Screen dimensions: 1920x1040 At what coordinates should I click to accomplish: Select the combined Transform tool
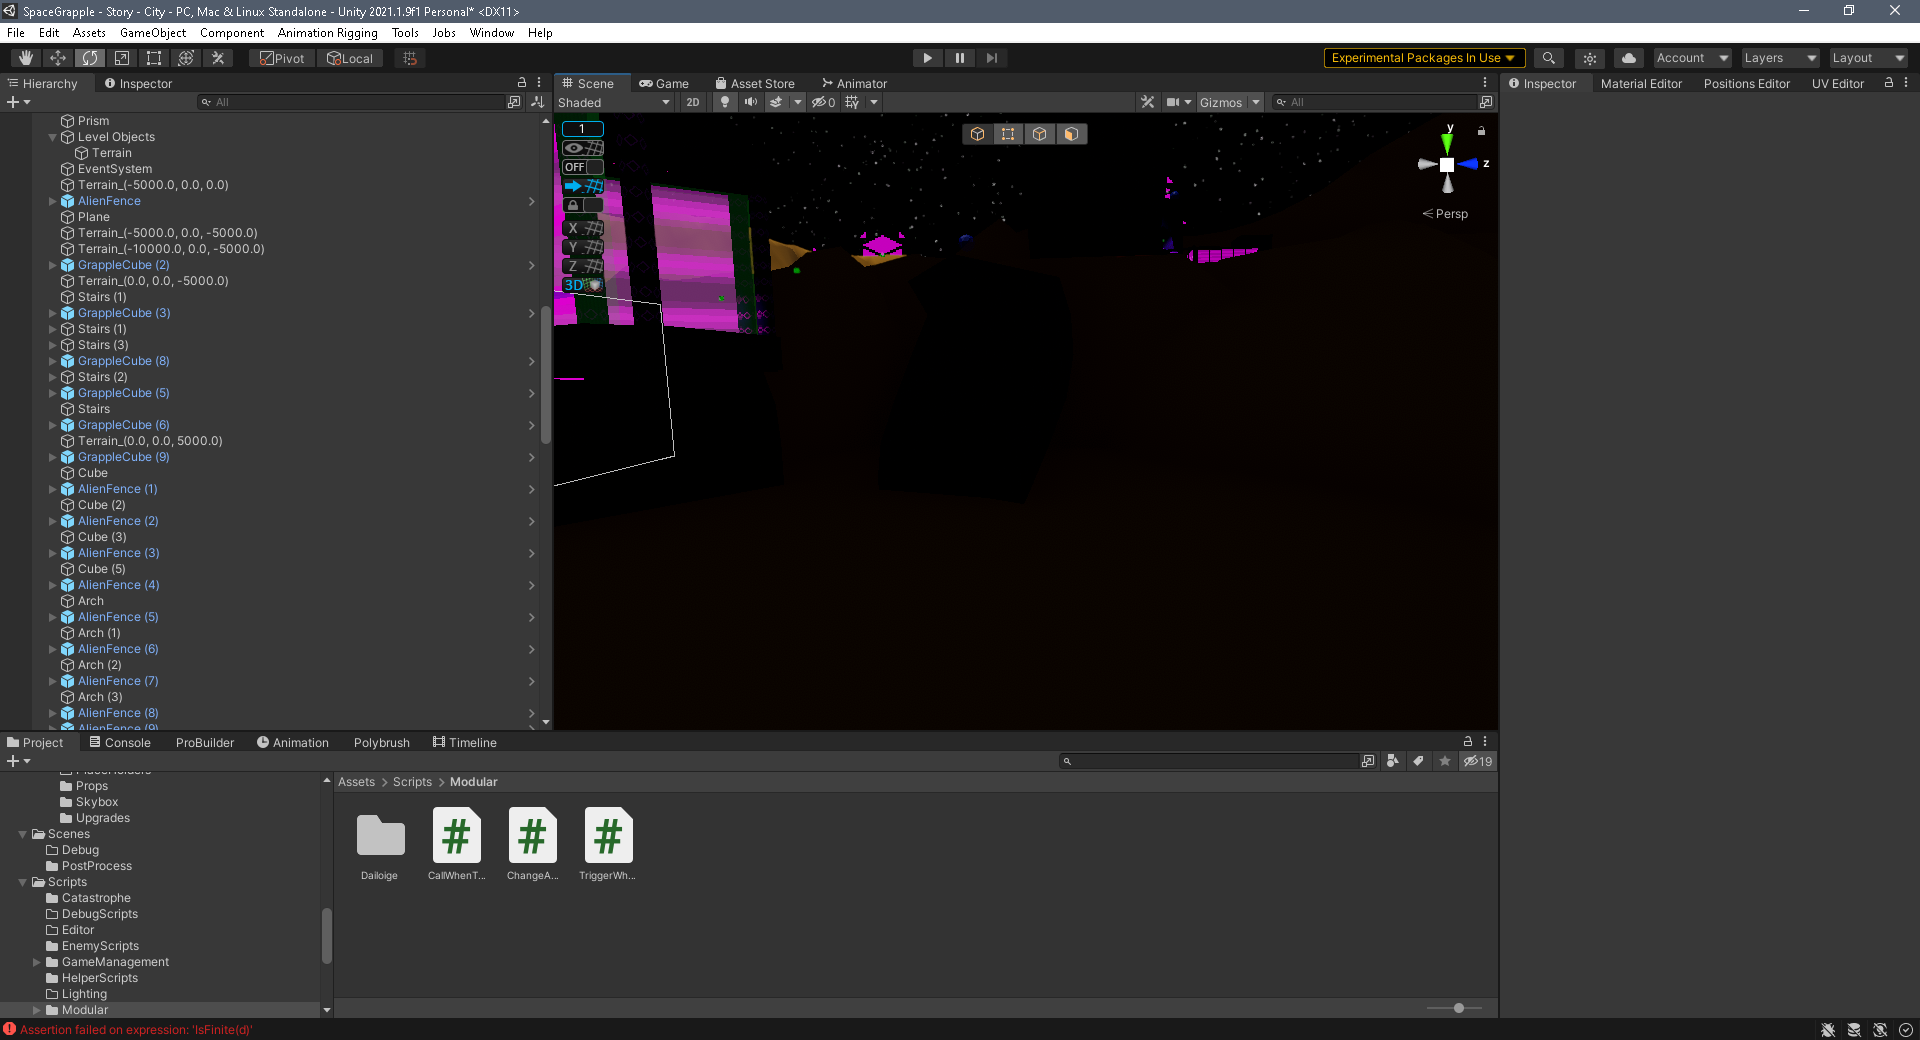coord(186,58)
